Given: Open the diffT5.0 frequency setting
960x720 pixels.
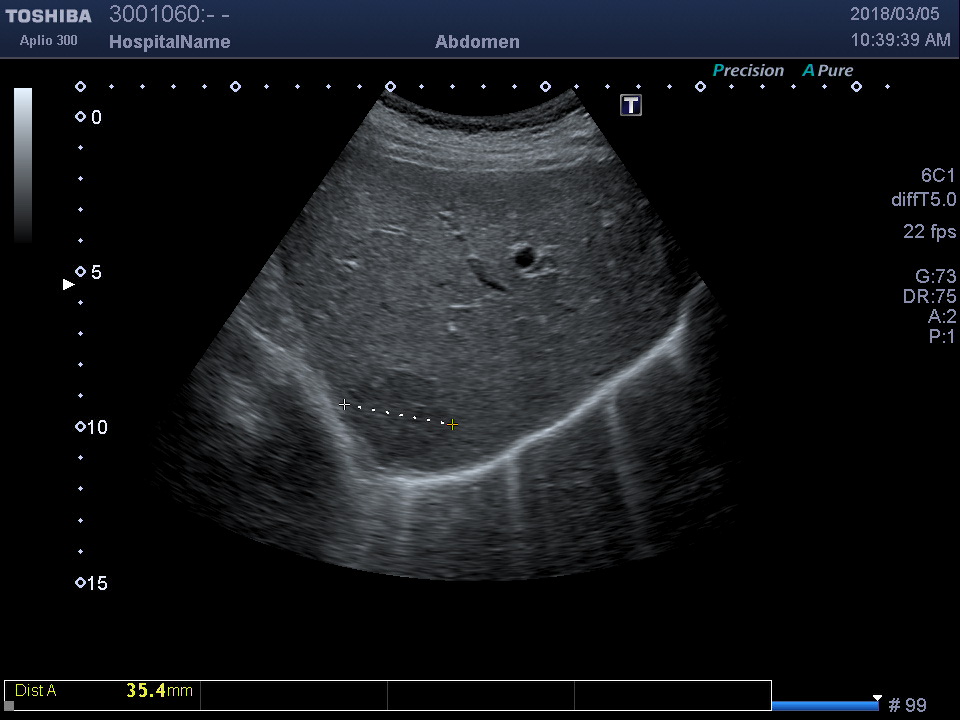Looking at the screenshot, I should point(923,200).
